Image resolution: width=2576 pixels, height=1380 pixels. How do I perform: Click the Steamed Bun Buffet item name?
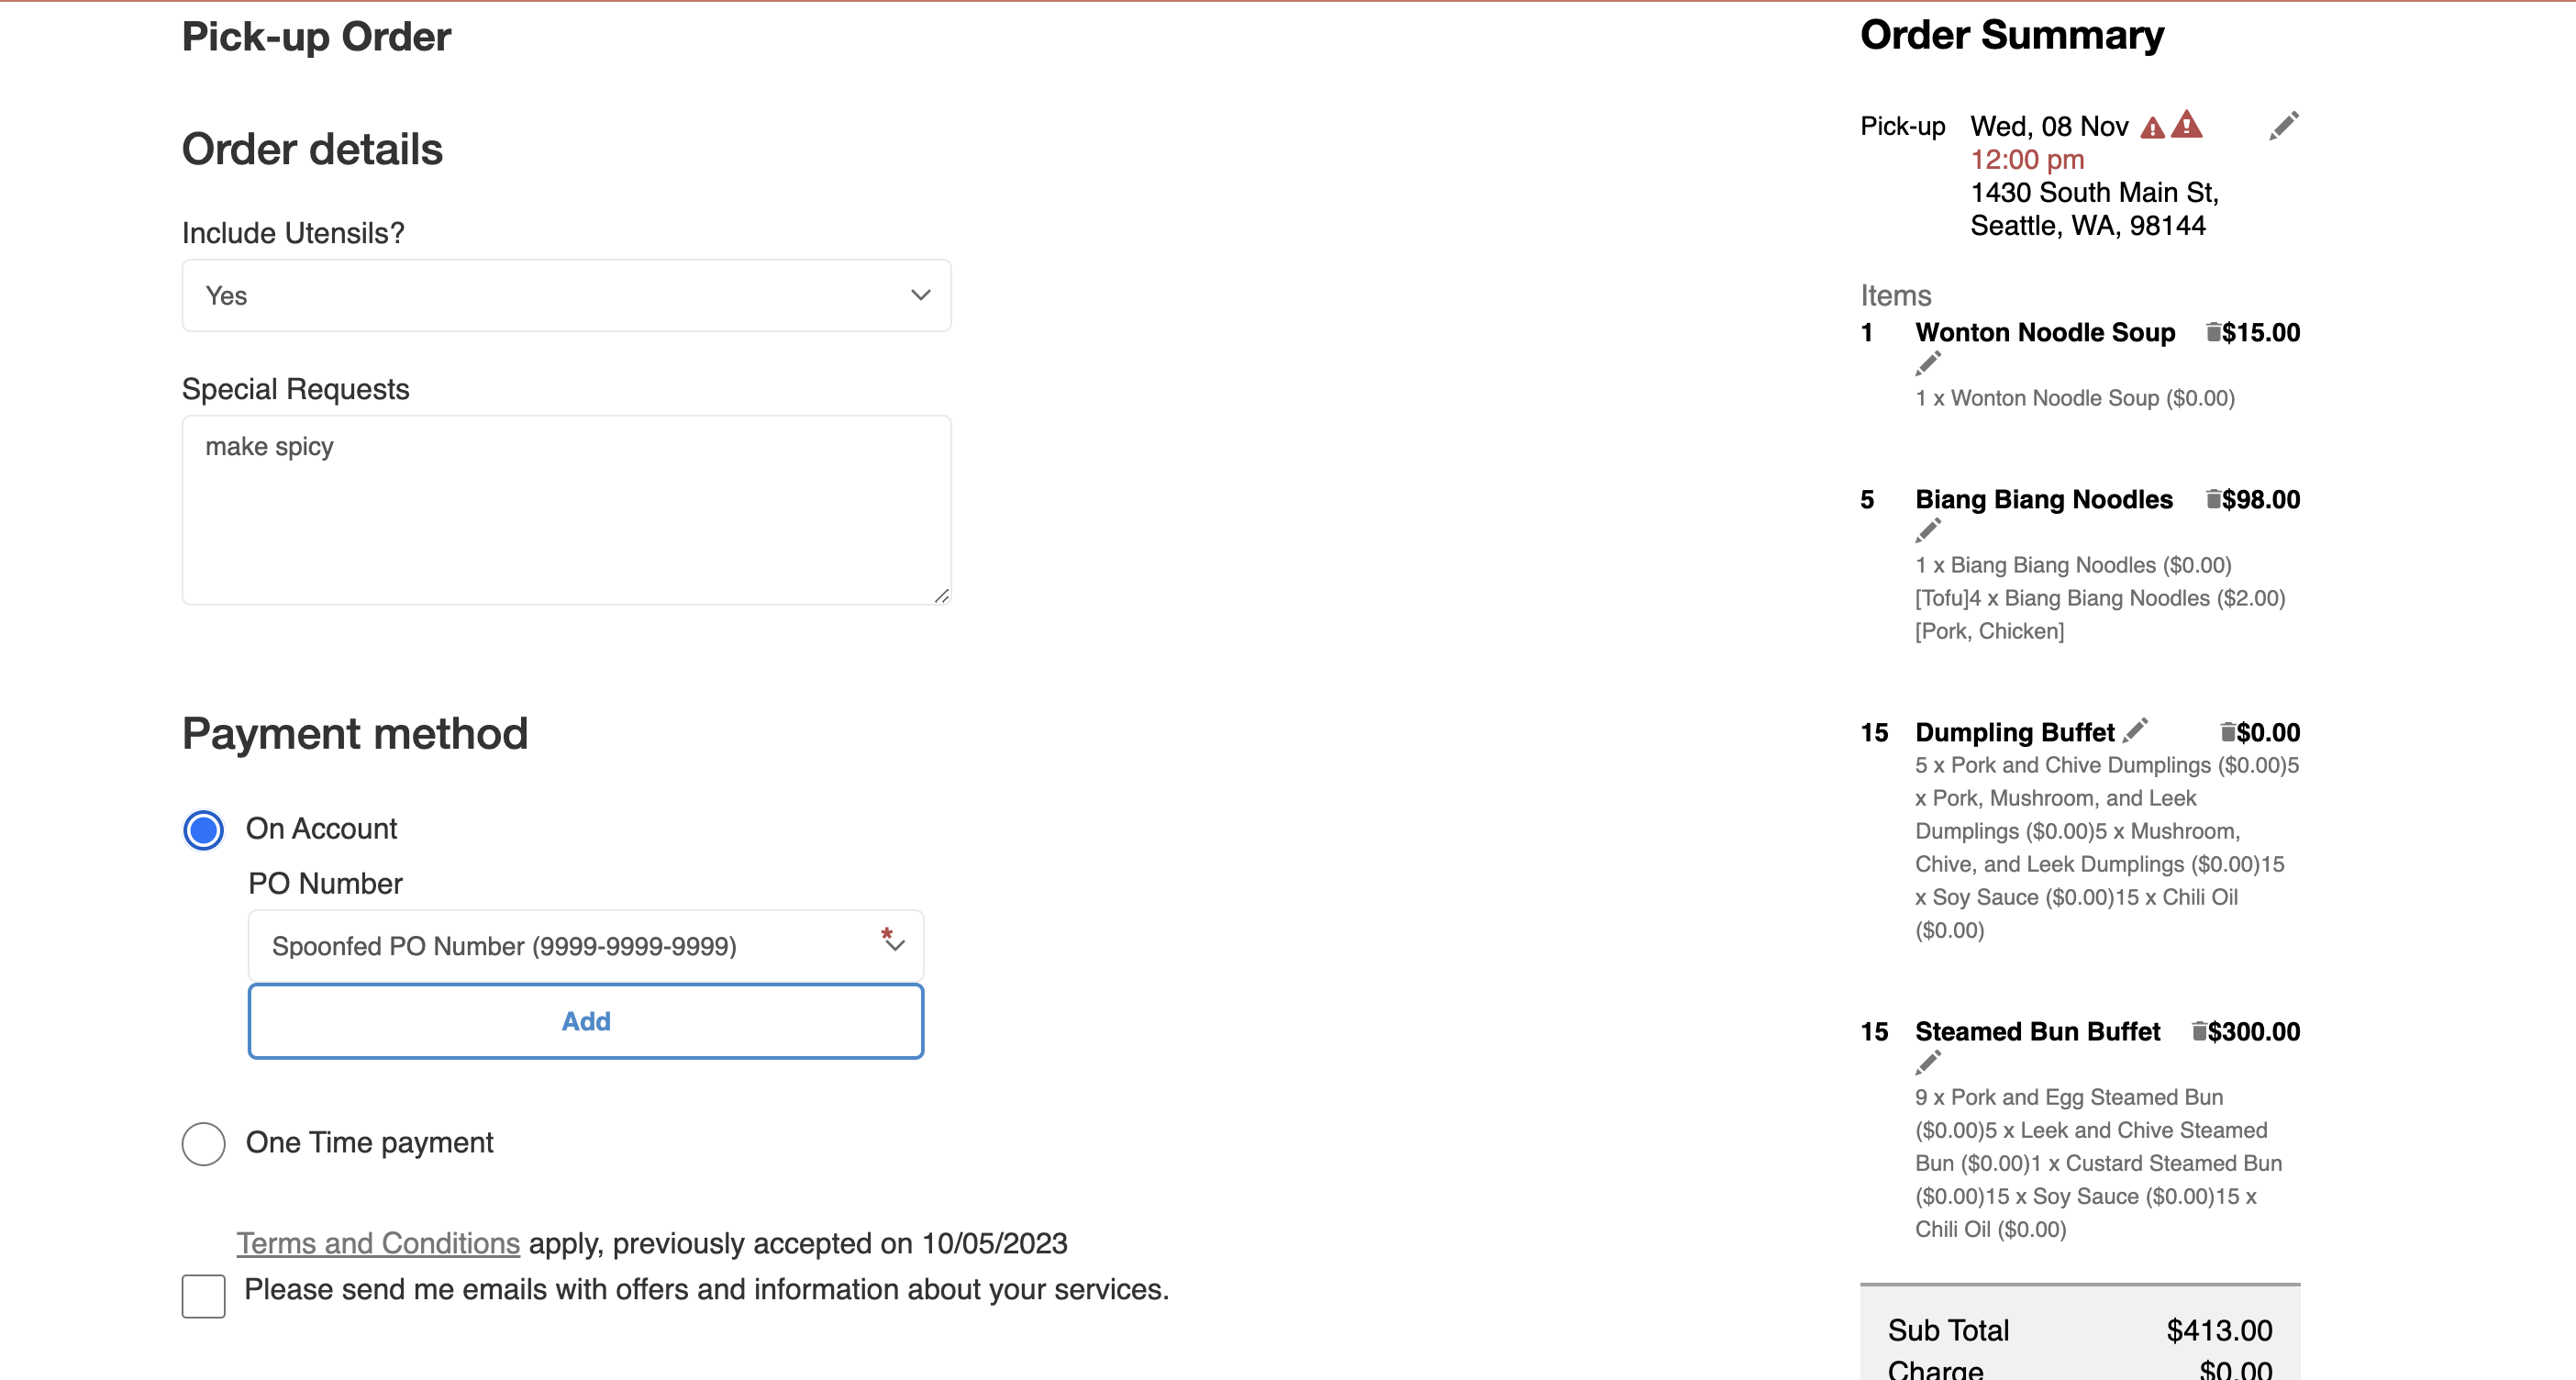point(2037,1031)
